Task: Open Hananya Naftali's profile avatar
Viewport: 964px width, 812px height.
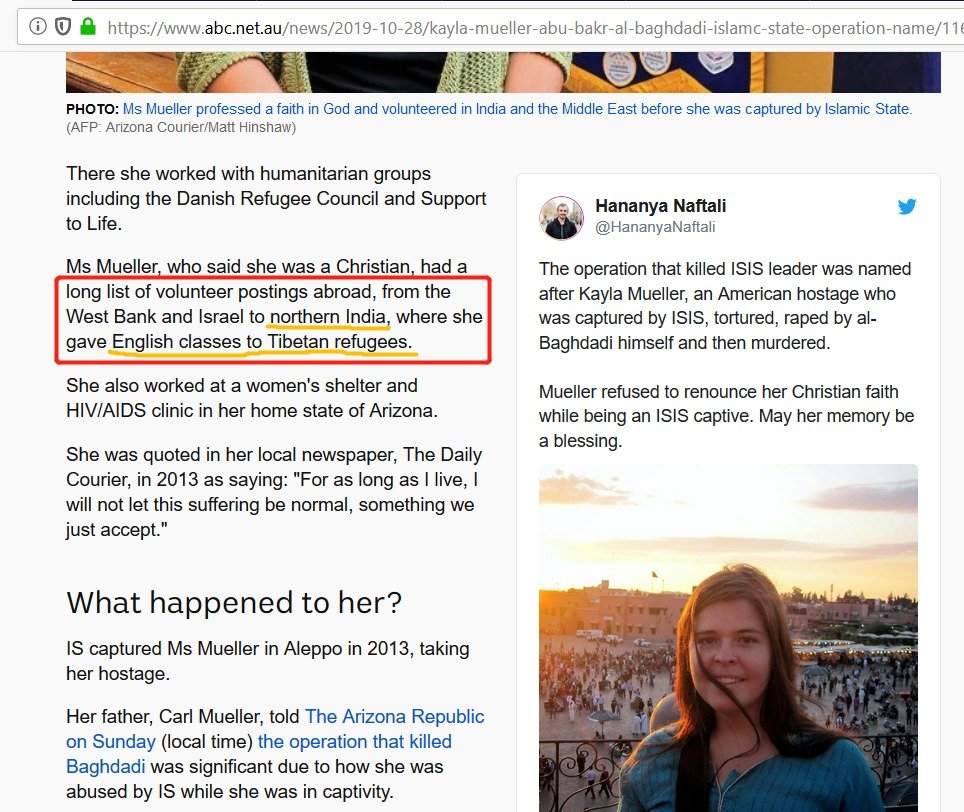Action: pyautogui.click(x=561, y=217)
